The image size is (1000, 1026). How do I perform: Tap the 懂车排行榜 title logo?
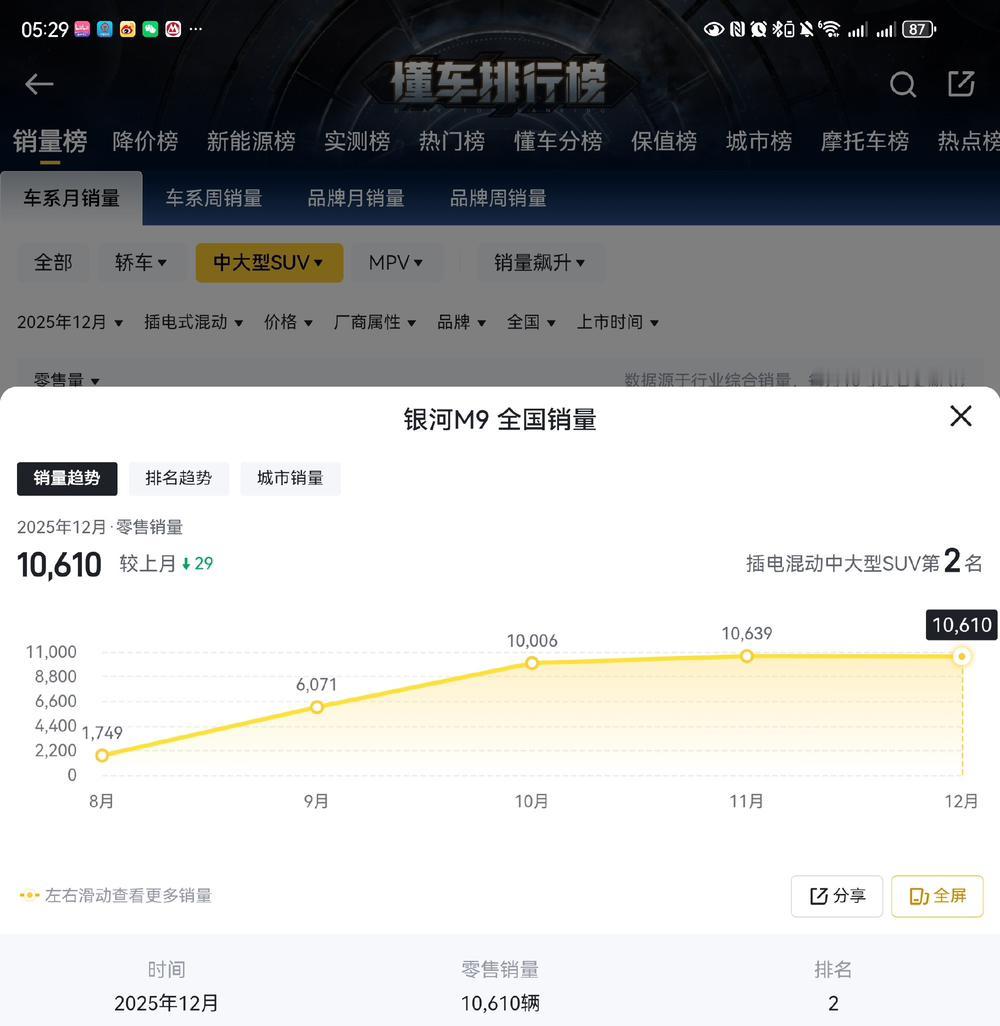[499, 82]
